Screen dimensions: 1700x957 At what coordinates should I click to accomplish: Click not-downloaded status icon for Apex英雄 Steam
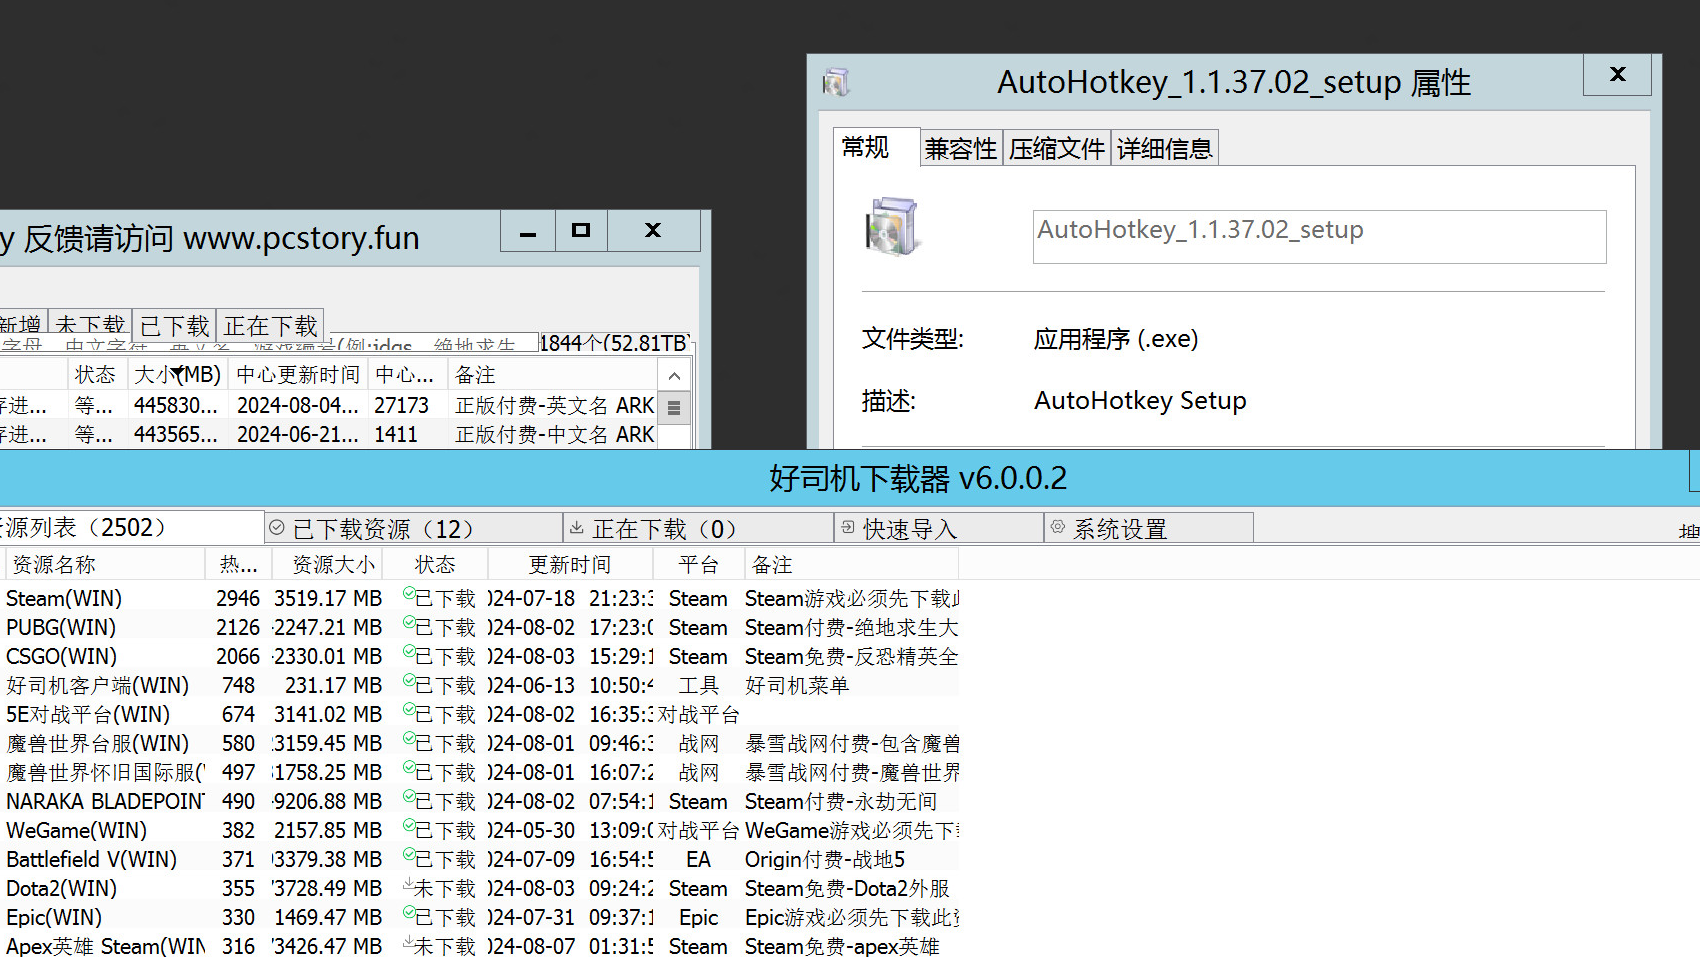409,943
